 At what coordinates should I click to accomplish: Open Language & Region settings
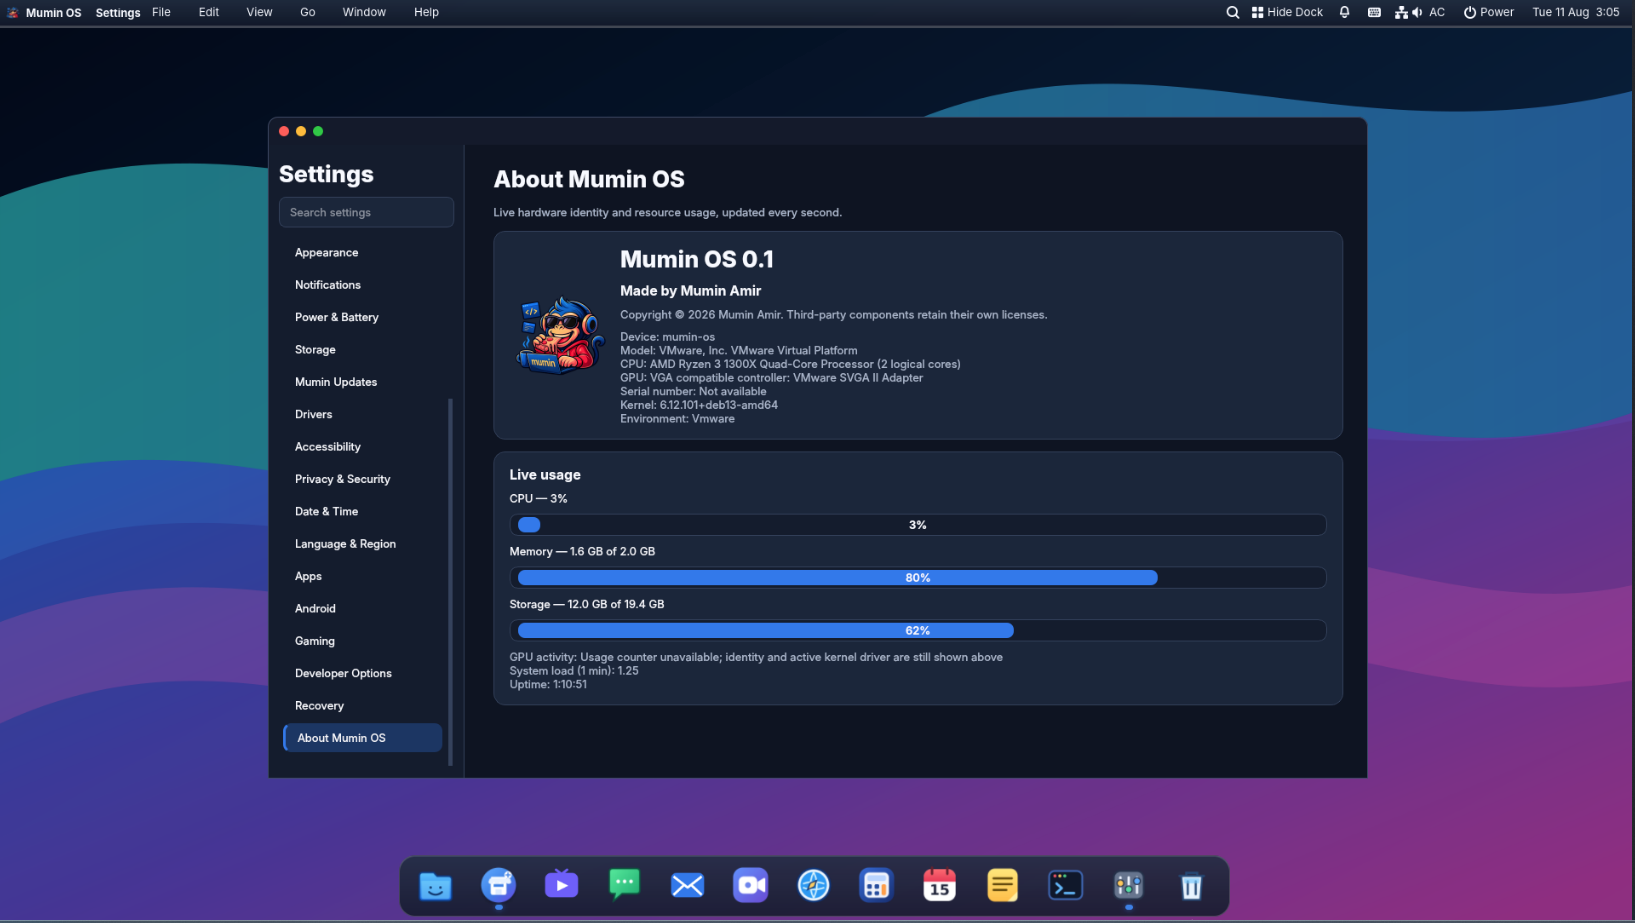(x=363, y=544)
